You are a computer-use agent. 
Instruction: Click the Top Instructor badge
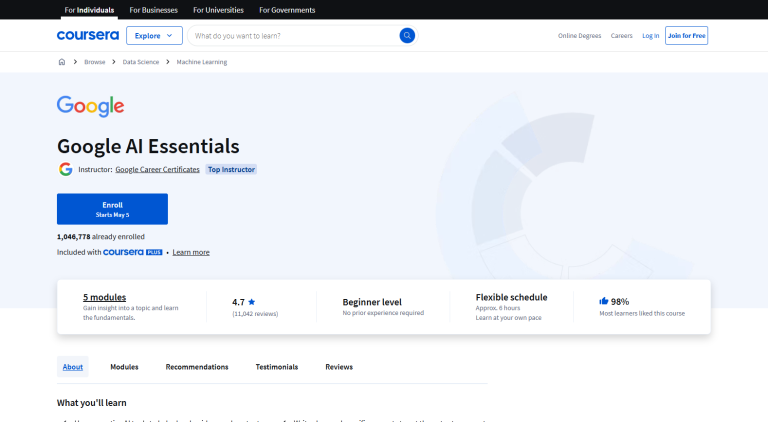click(x=231, y=169)
